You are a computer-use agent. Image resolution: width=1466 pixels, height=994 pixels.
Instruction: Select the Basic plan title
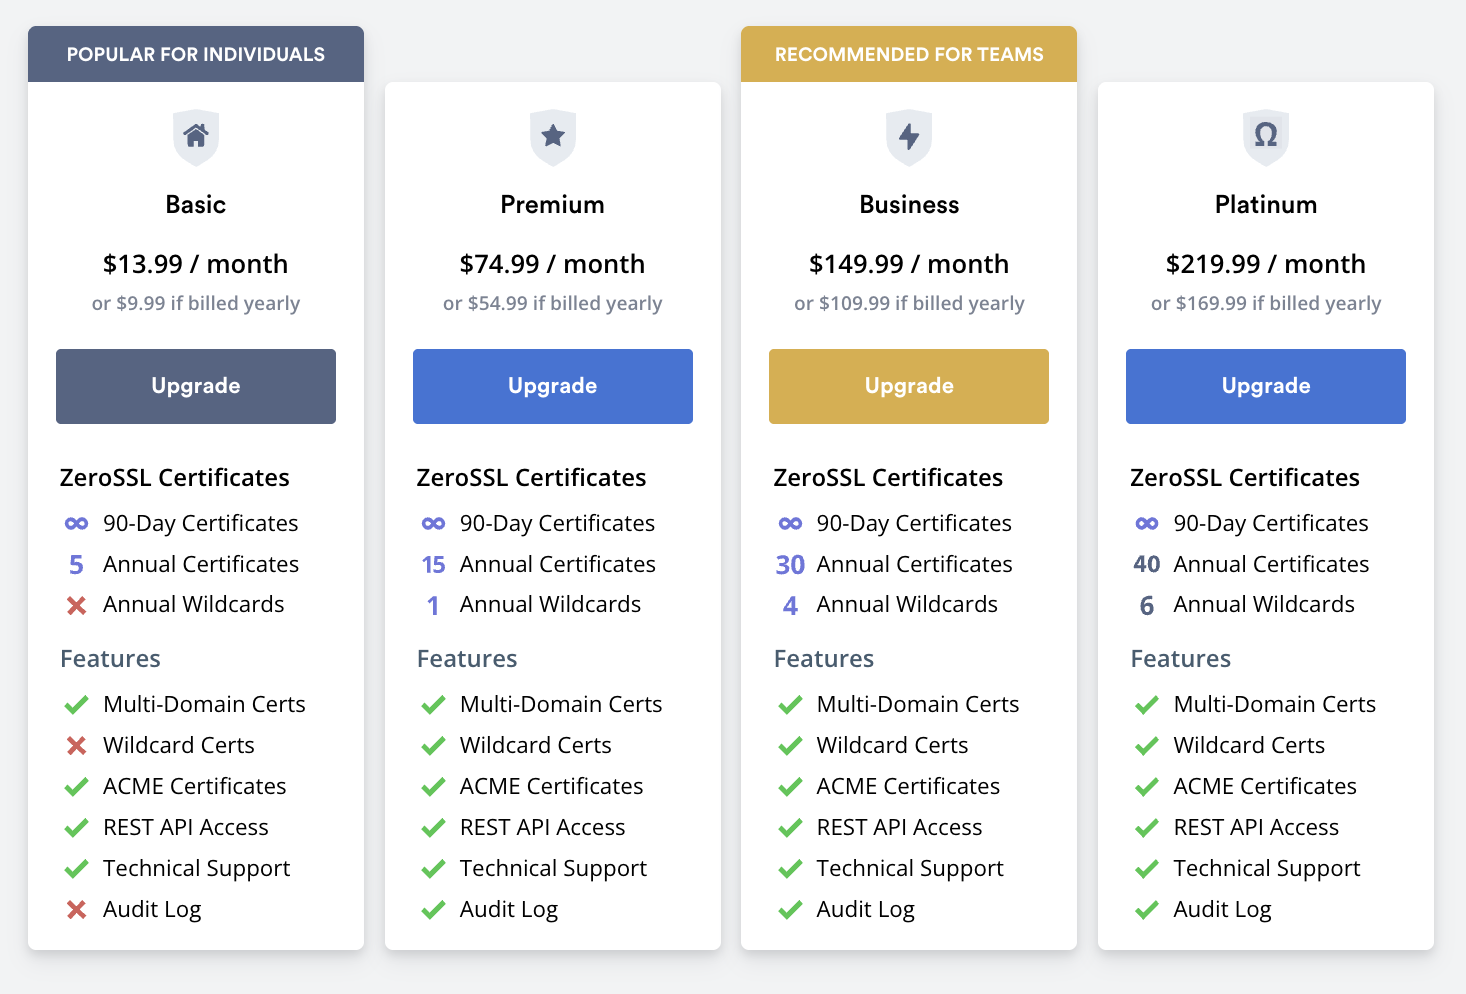pos(196,205)
